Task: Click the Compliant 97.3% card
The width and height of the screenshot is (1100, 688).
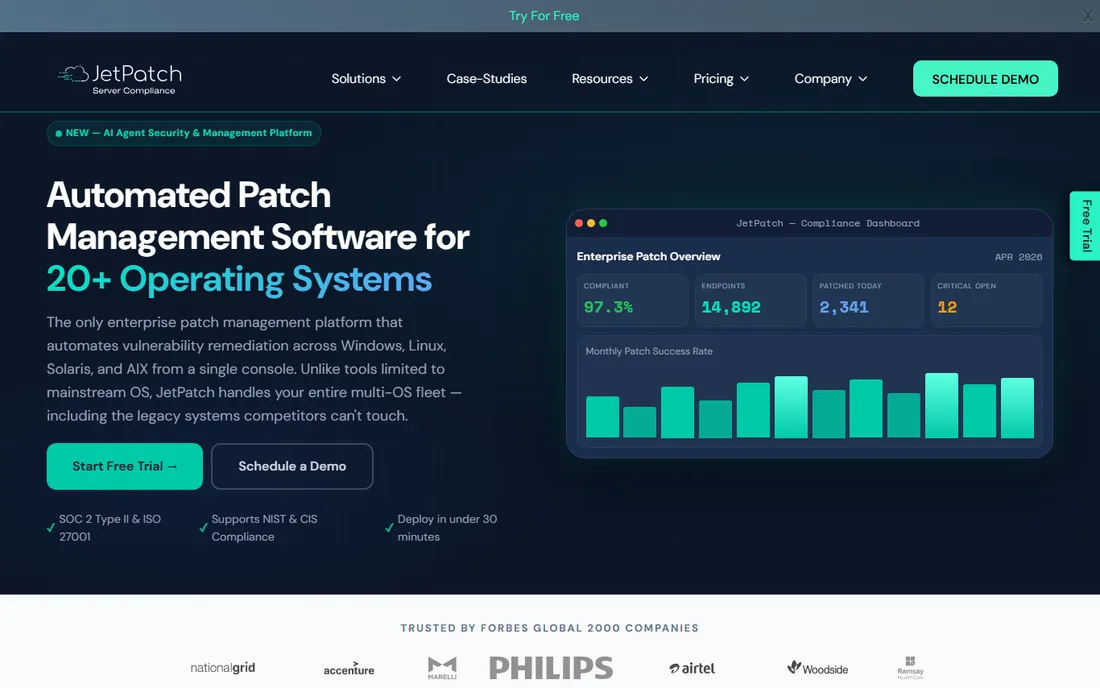Action: (x=633, y=300)
